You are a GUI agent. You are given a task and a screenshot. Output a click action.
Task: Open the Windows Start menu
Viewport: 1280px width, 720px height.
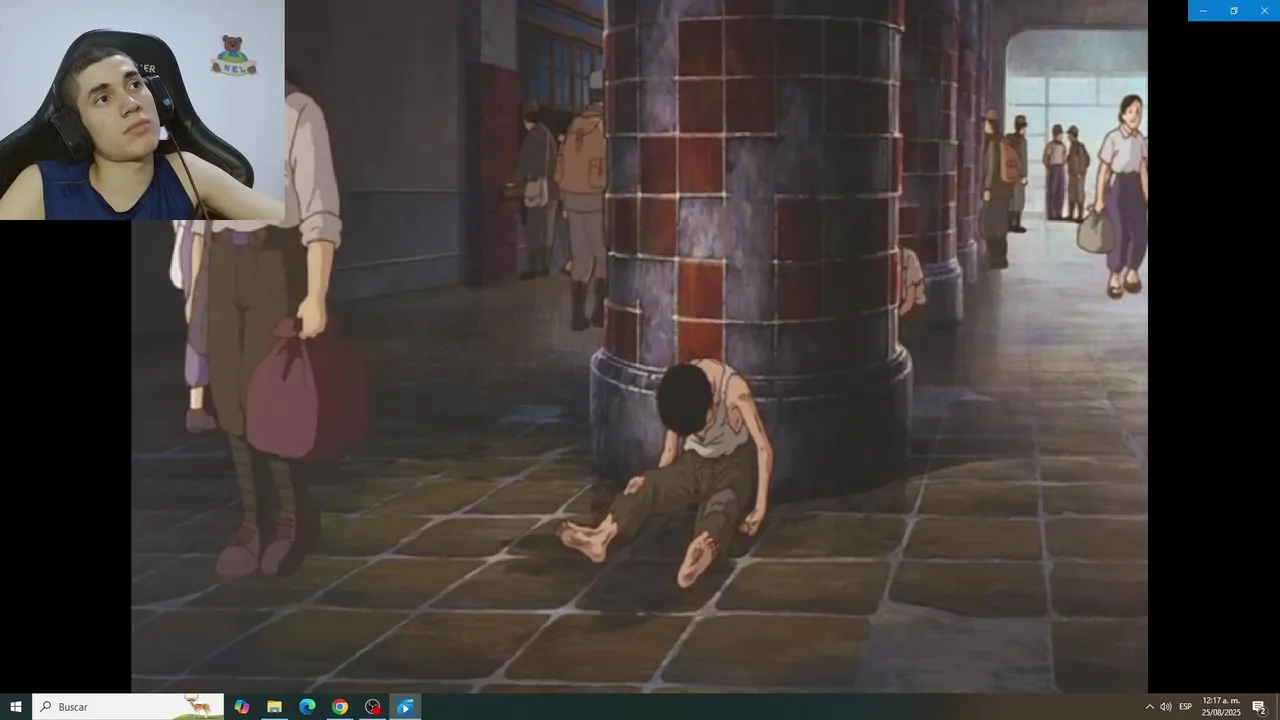[x=16, y=707]
